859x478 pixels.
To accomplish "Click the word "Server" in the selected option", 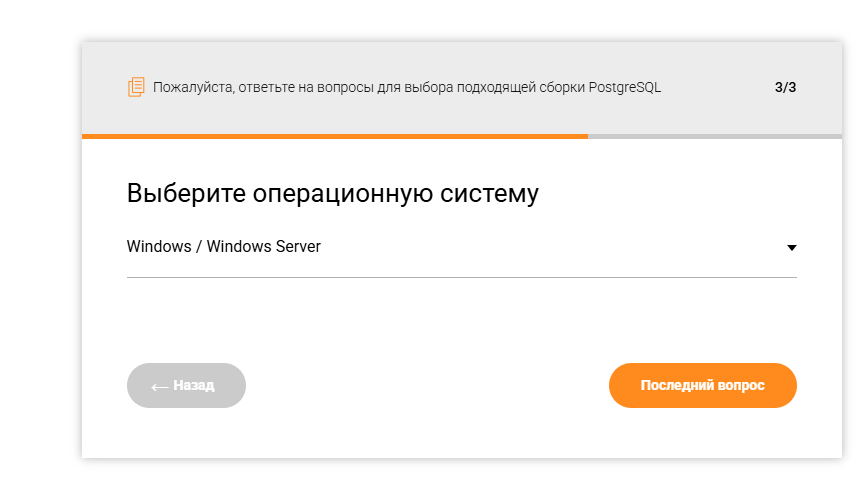I will coord(297,246).
